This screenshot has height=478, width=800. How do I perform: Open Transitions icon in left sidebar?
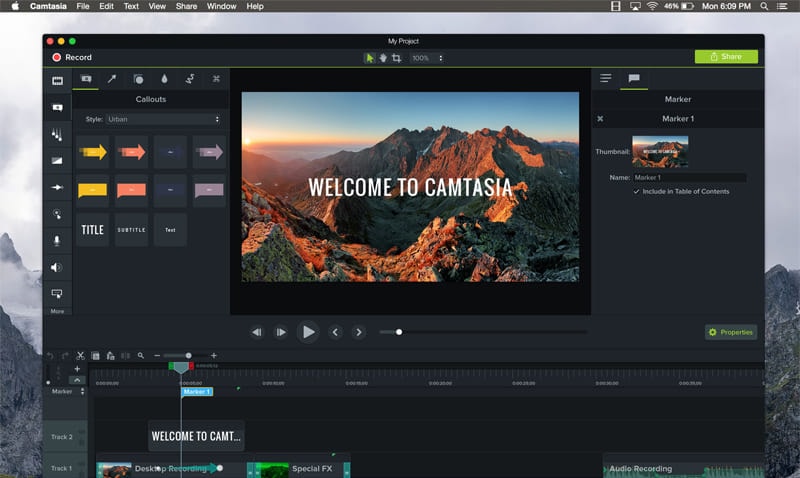coord(57,161)
